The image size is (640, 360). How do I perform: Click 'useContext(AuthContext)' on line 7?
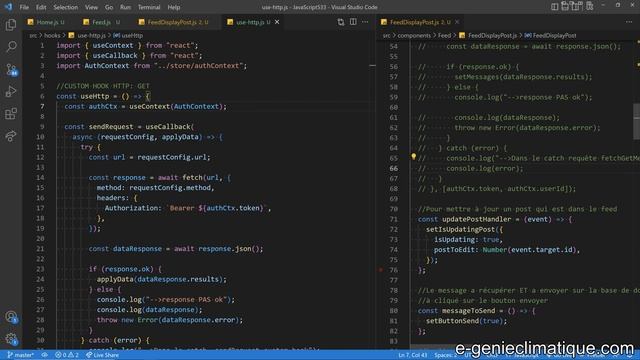click(176, 107)
